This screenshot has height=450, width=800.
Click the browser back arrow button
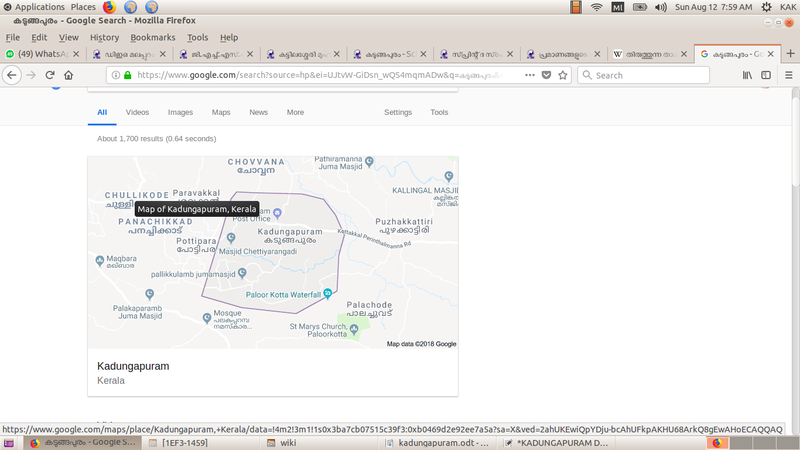(12, 75)
